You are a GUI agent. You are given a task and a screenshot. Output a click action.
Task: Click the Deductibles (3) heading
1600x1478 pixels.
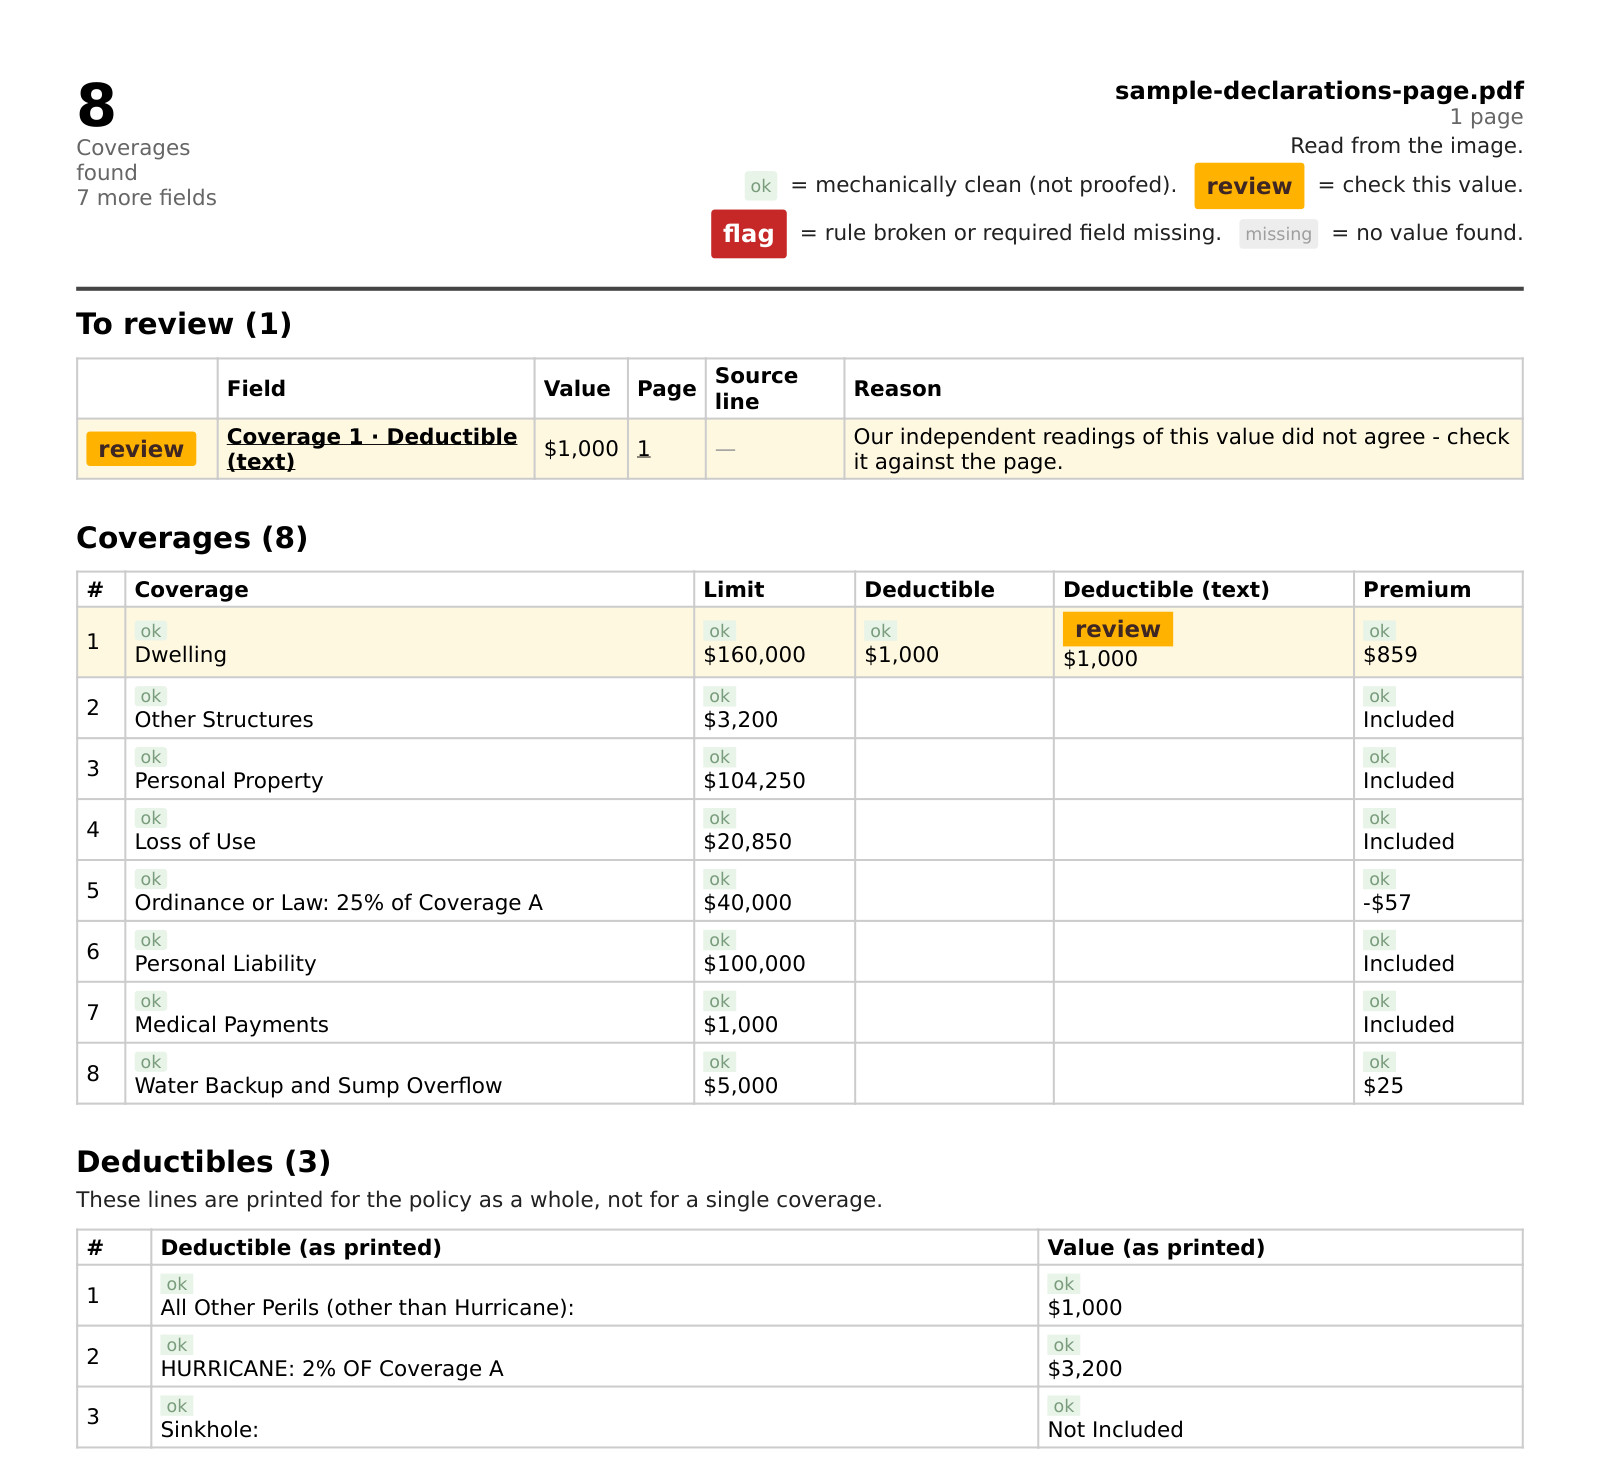(x=203, y=1162)
